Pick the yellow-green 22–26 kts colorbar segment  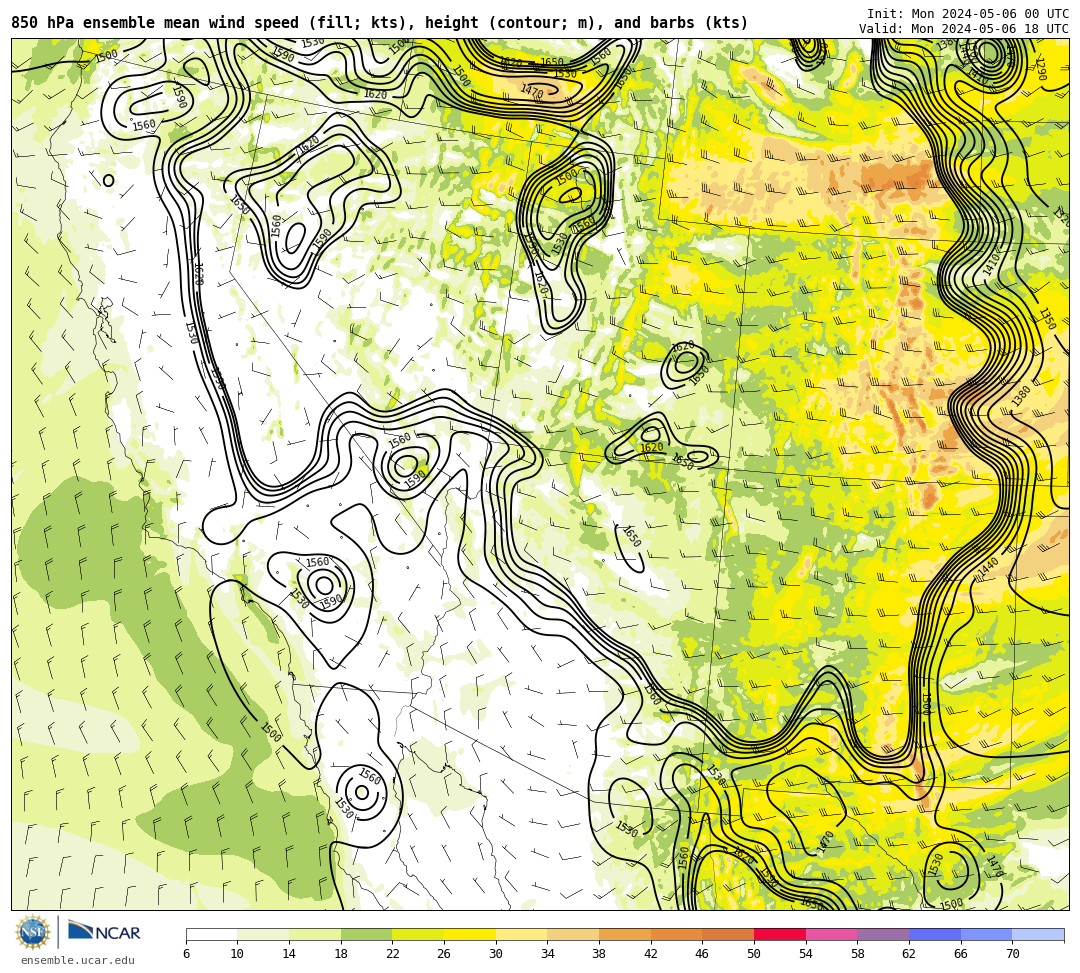(418, 934)
